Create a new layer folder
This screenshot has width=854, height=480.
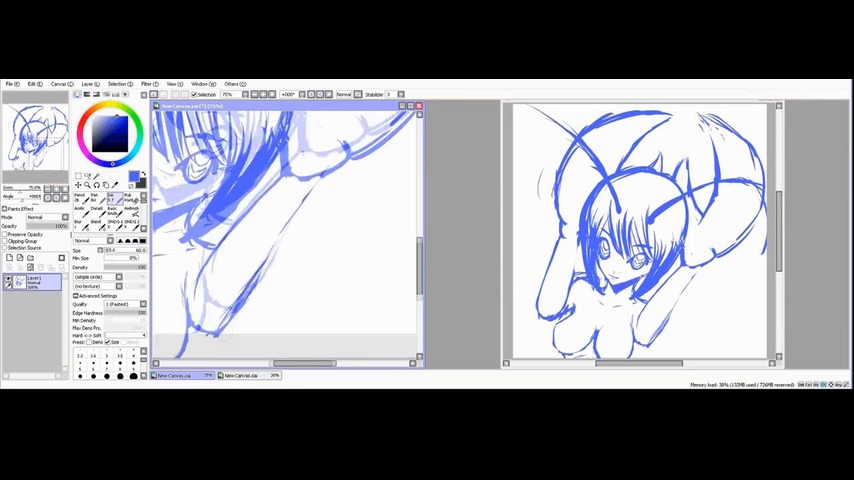30,258
